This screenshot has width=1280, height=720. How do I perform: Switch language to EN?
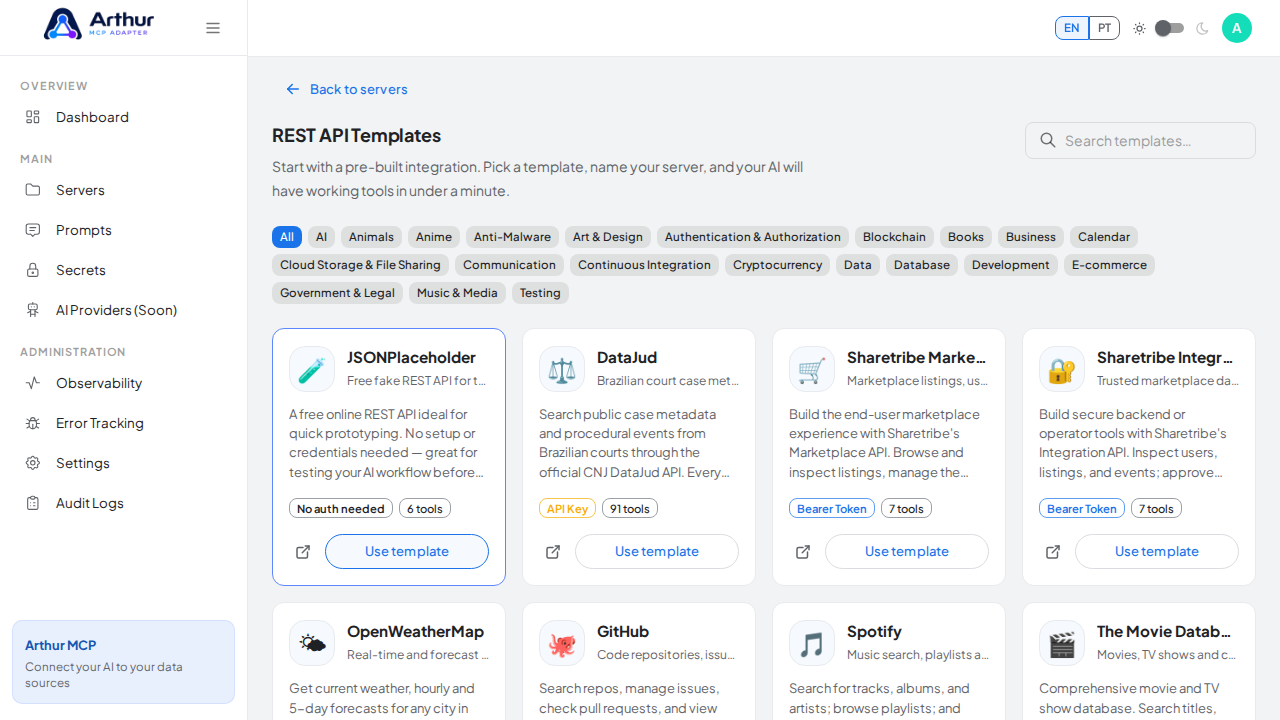click(1072, 28)
